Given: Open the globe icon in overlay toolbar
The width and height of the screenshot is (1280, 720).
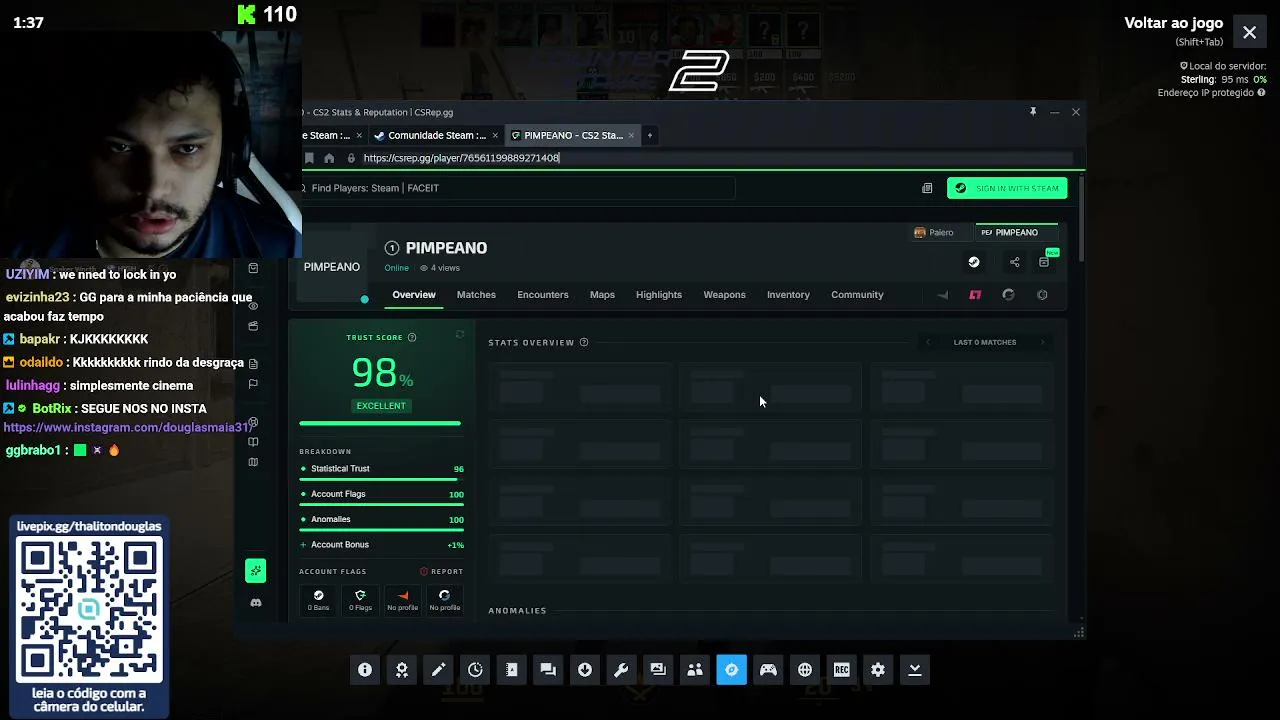Looking at the screenshot, I should point(805,670).
